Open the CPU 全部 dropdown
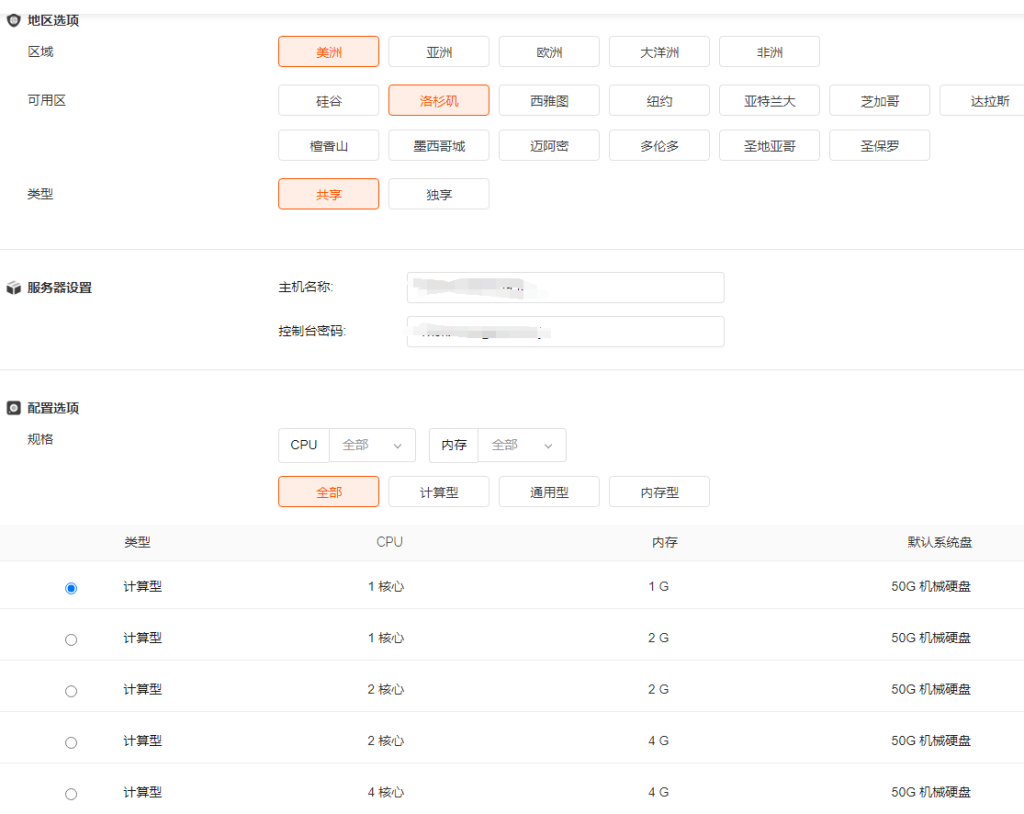The image size is (1024, 814). click(x=372, y=445)
